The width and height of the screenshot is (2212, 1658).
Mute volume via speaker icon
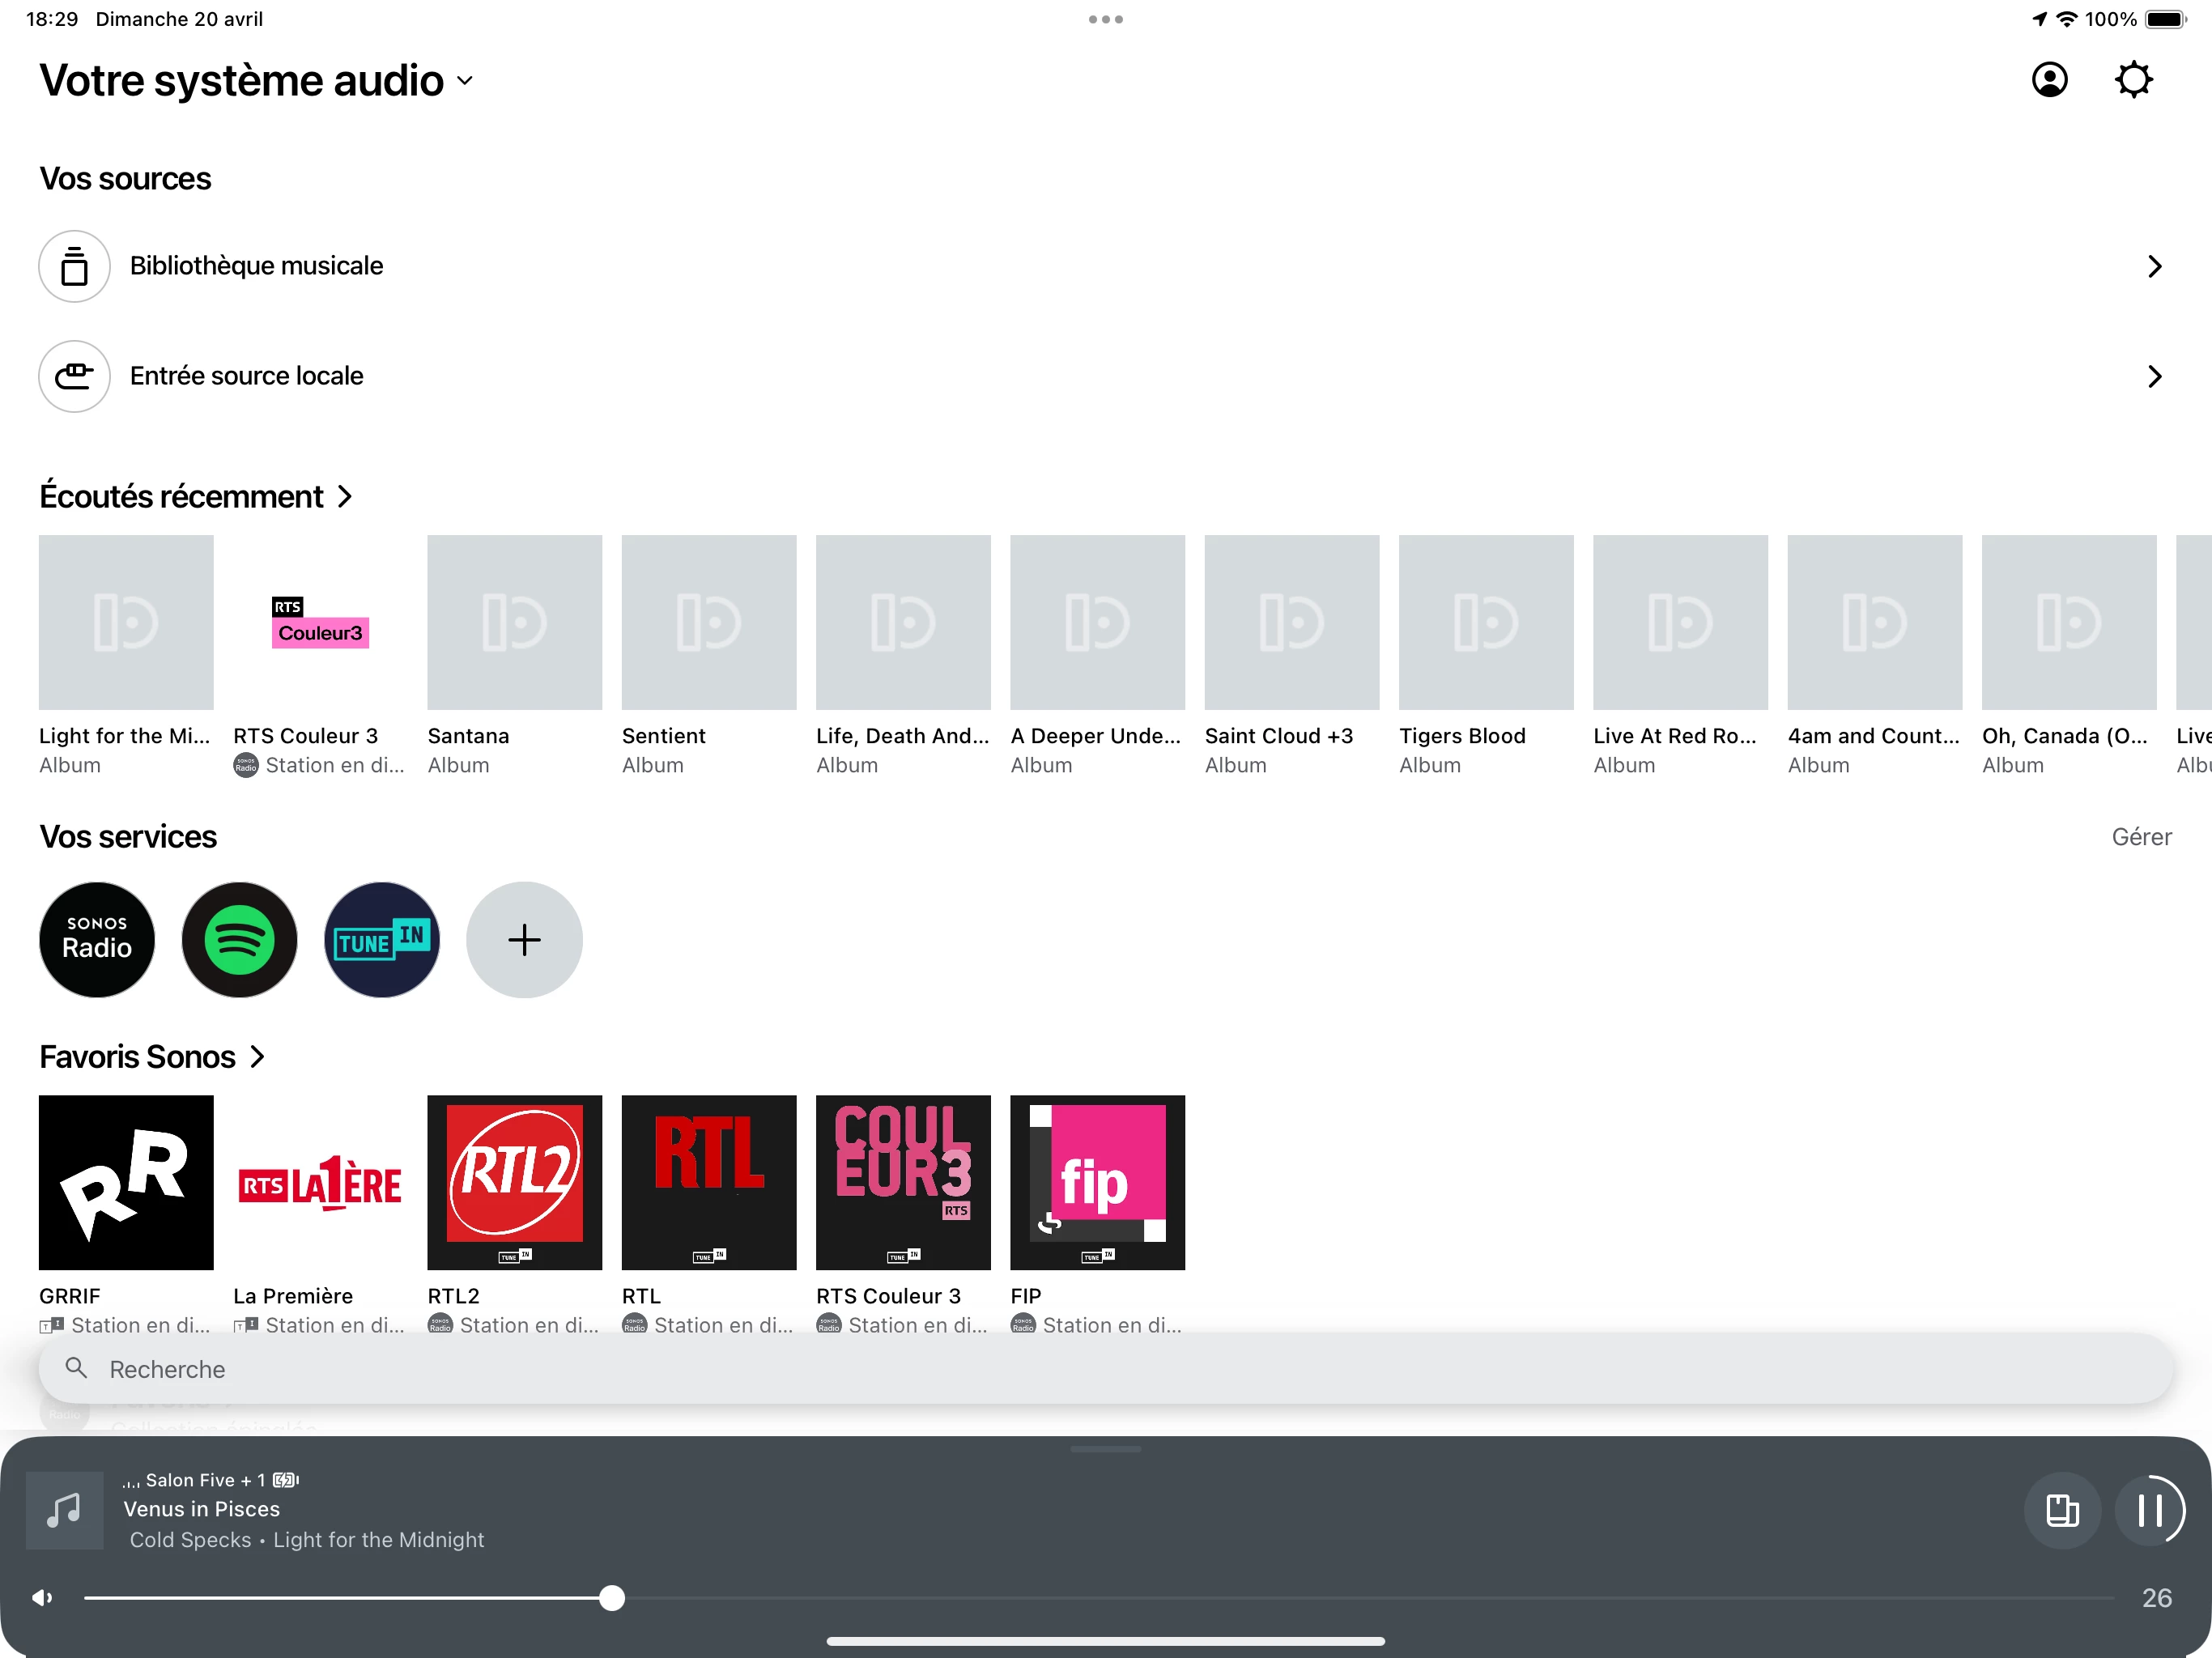(x=42, y=1598)
